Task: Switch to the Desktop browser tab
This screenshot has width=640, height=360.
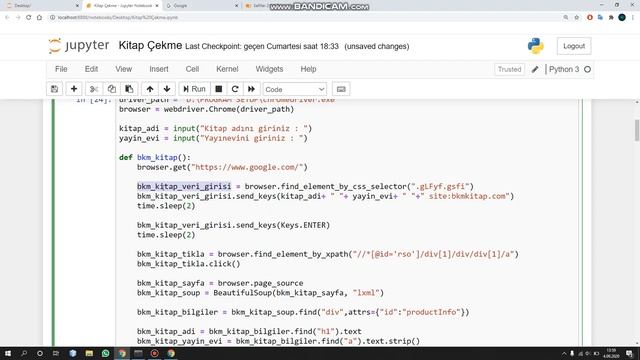Action: (41, 6)
